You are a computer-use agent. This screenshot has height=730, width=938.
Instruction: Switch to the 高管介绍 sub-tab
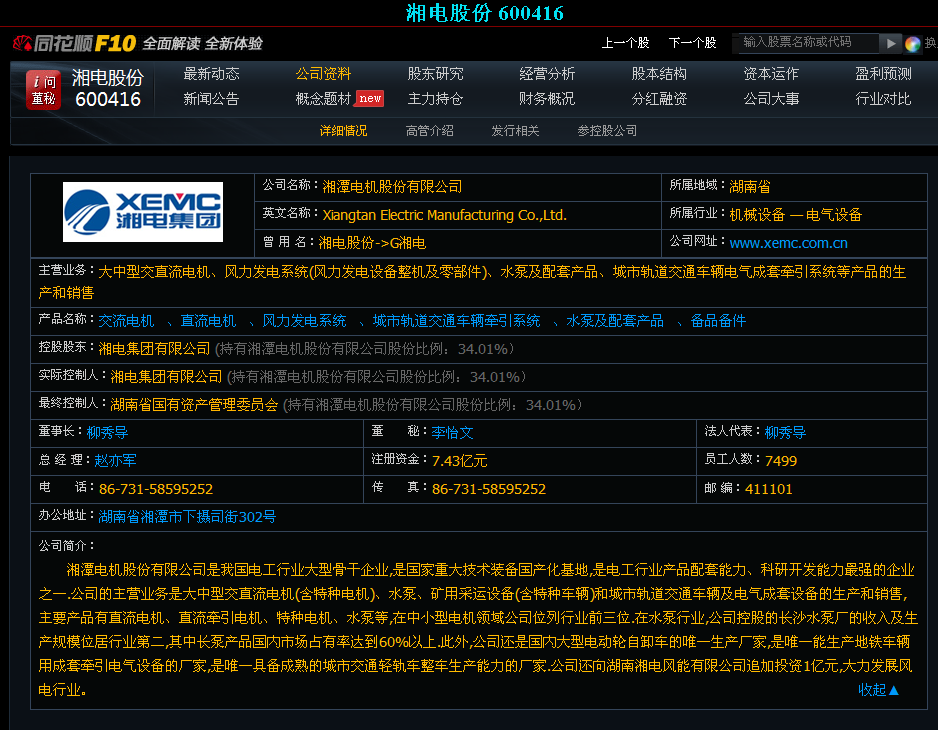(x=430, y=130)
